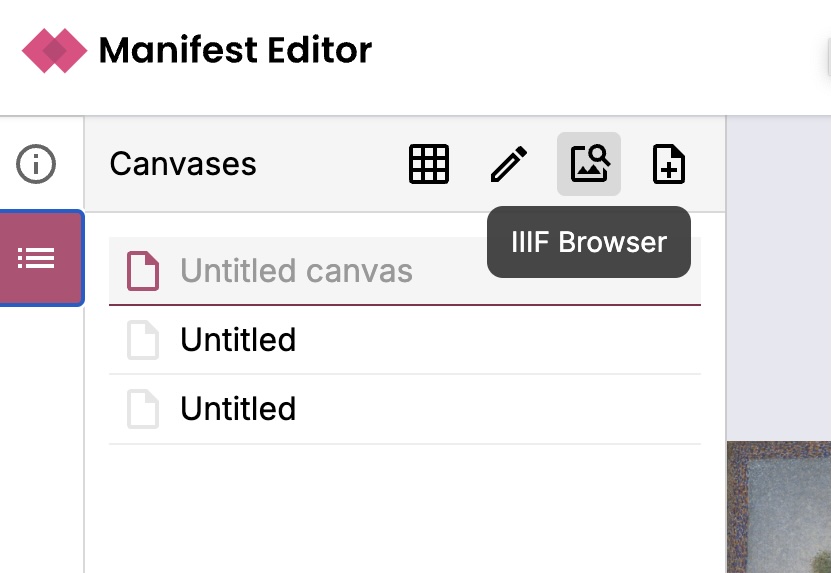Select the second canvas in the list

click(x=238, y=340)
